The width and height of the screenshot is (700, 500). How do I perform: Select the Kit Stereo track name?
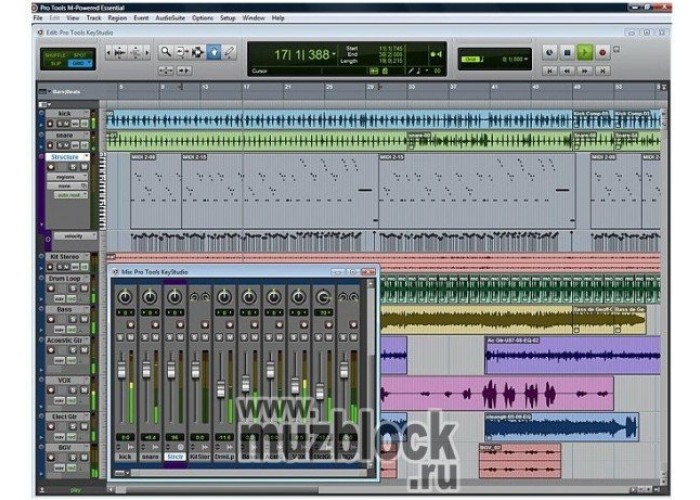pyautogui.click(x=65, y=257)
